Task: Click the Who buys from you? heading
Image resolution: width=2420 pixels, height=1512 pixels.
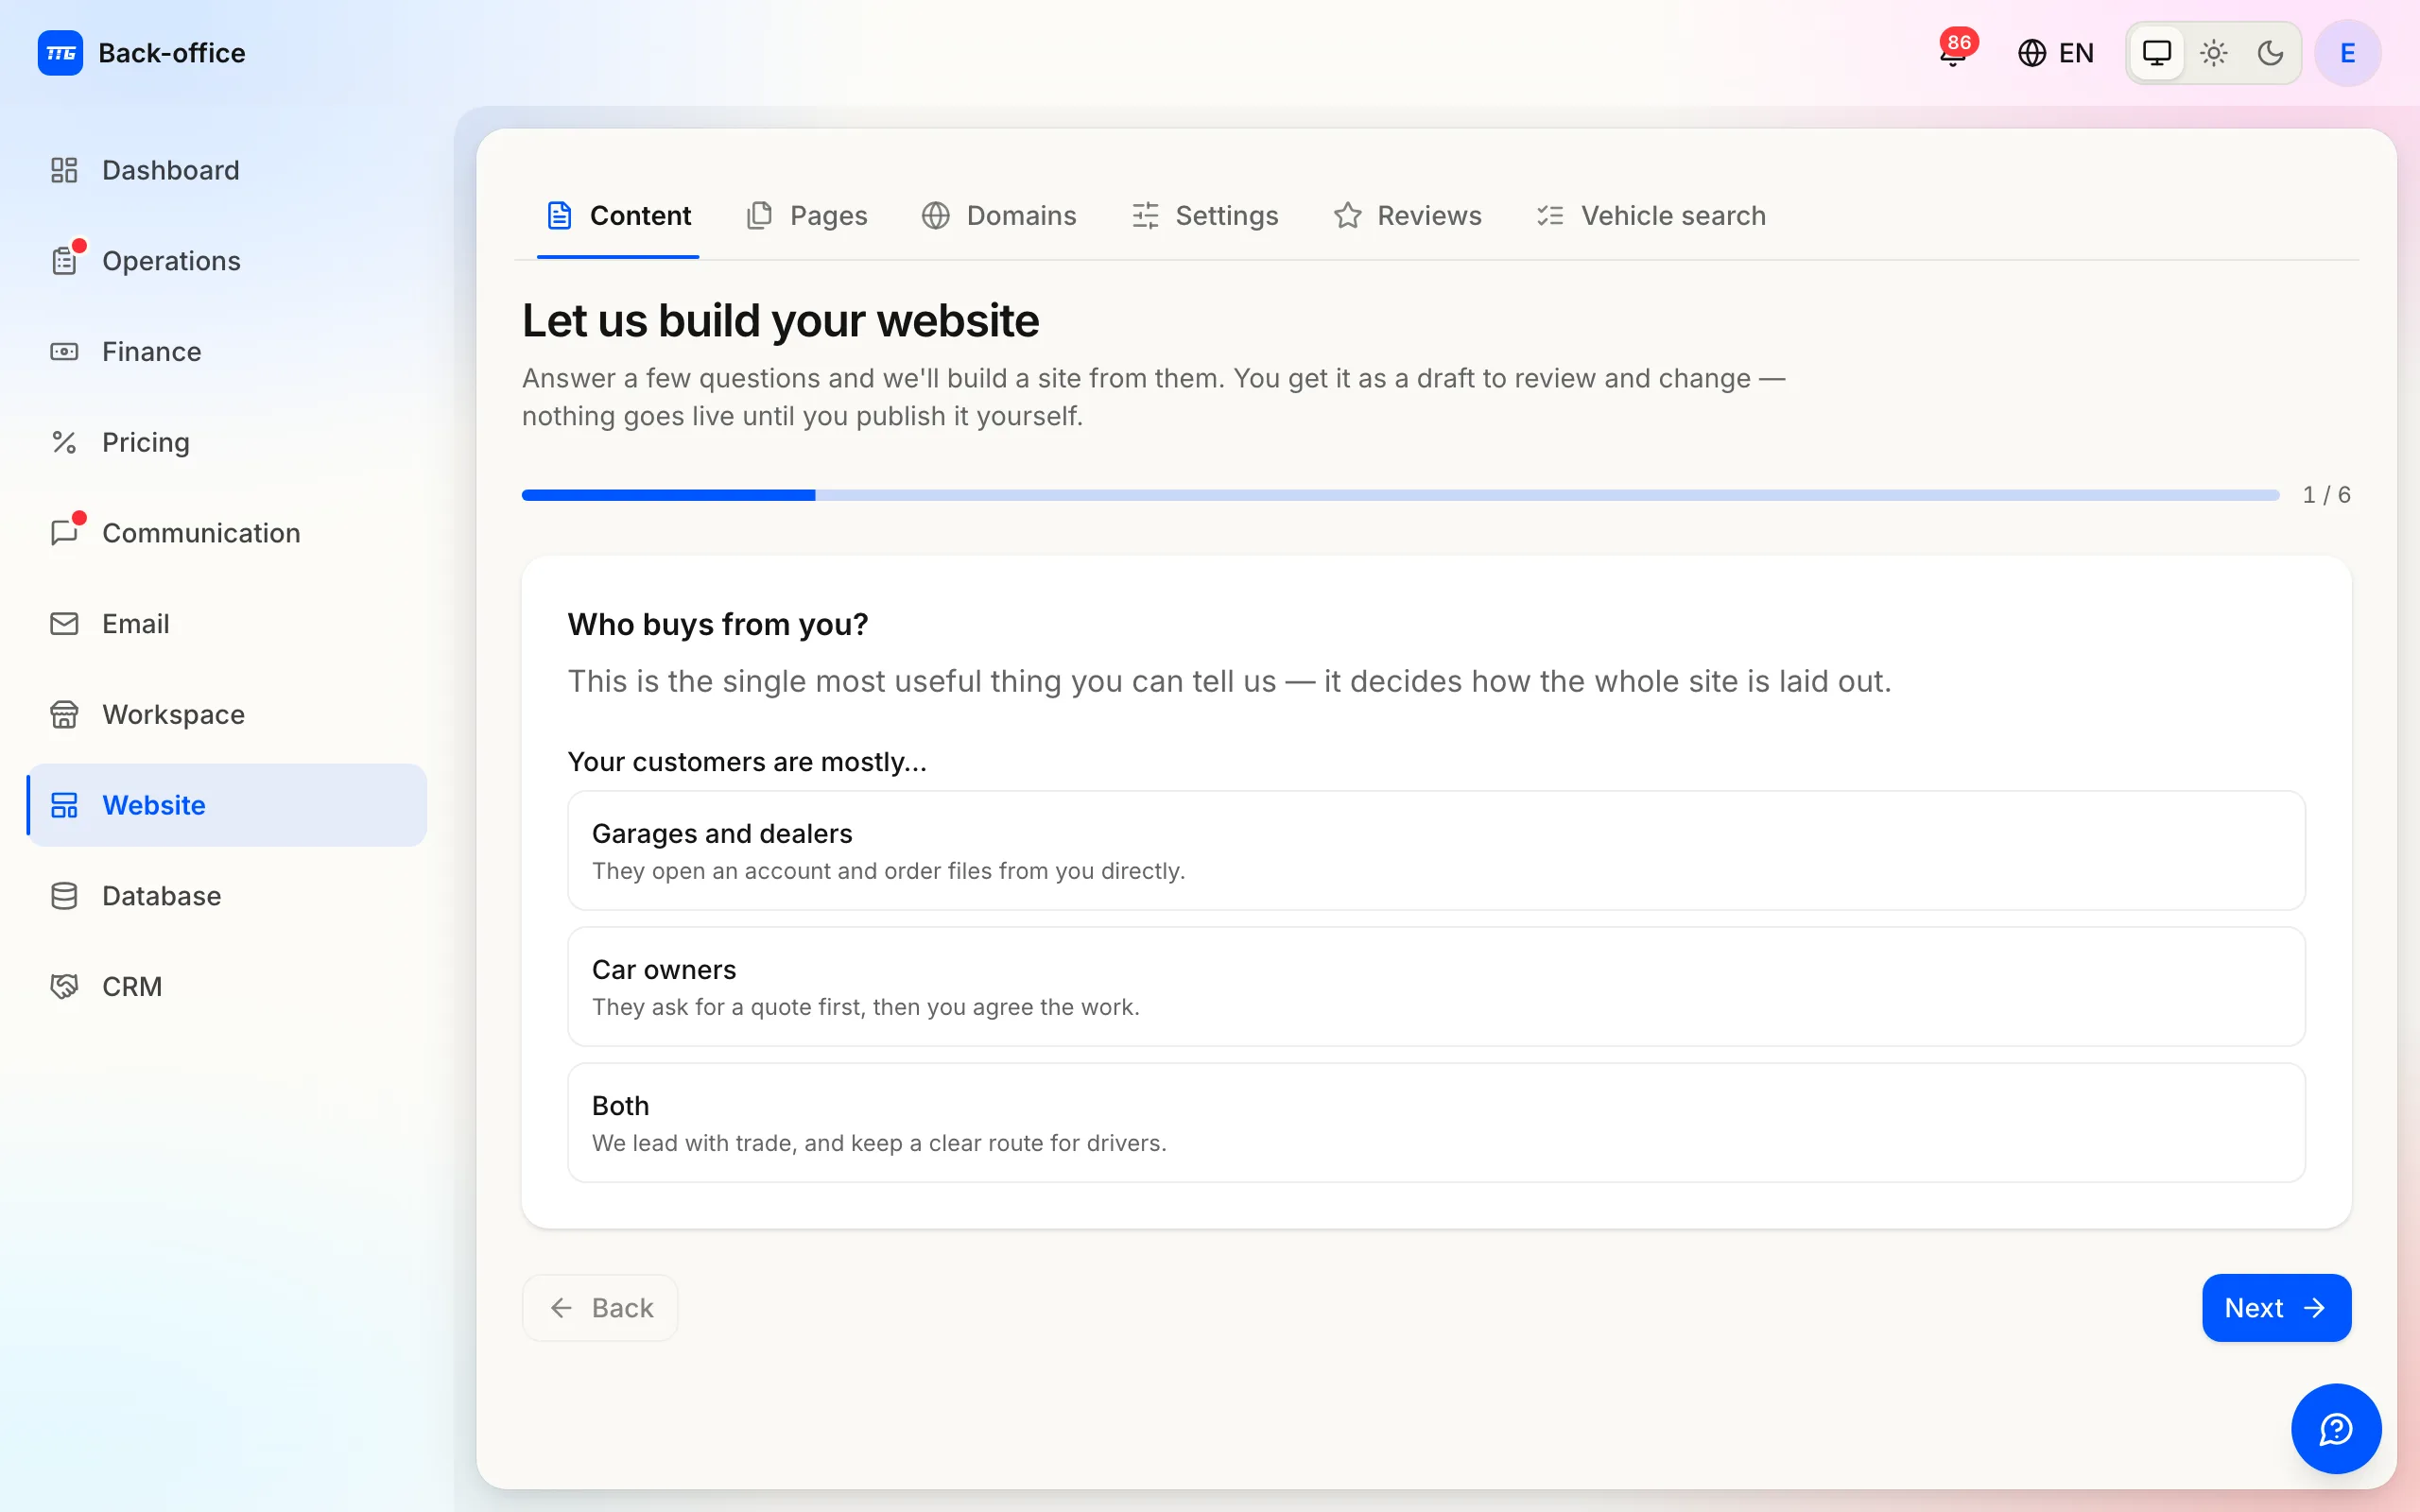Action: (x=718, y=624)
